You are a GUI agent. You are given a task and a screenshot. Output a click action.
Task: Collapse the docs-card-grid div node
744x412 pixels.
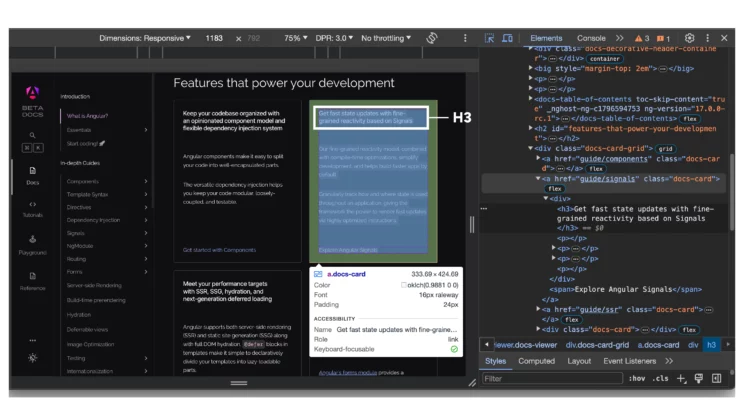[x=530, y=148]
